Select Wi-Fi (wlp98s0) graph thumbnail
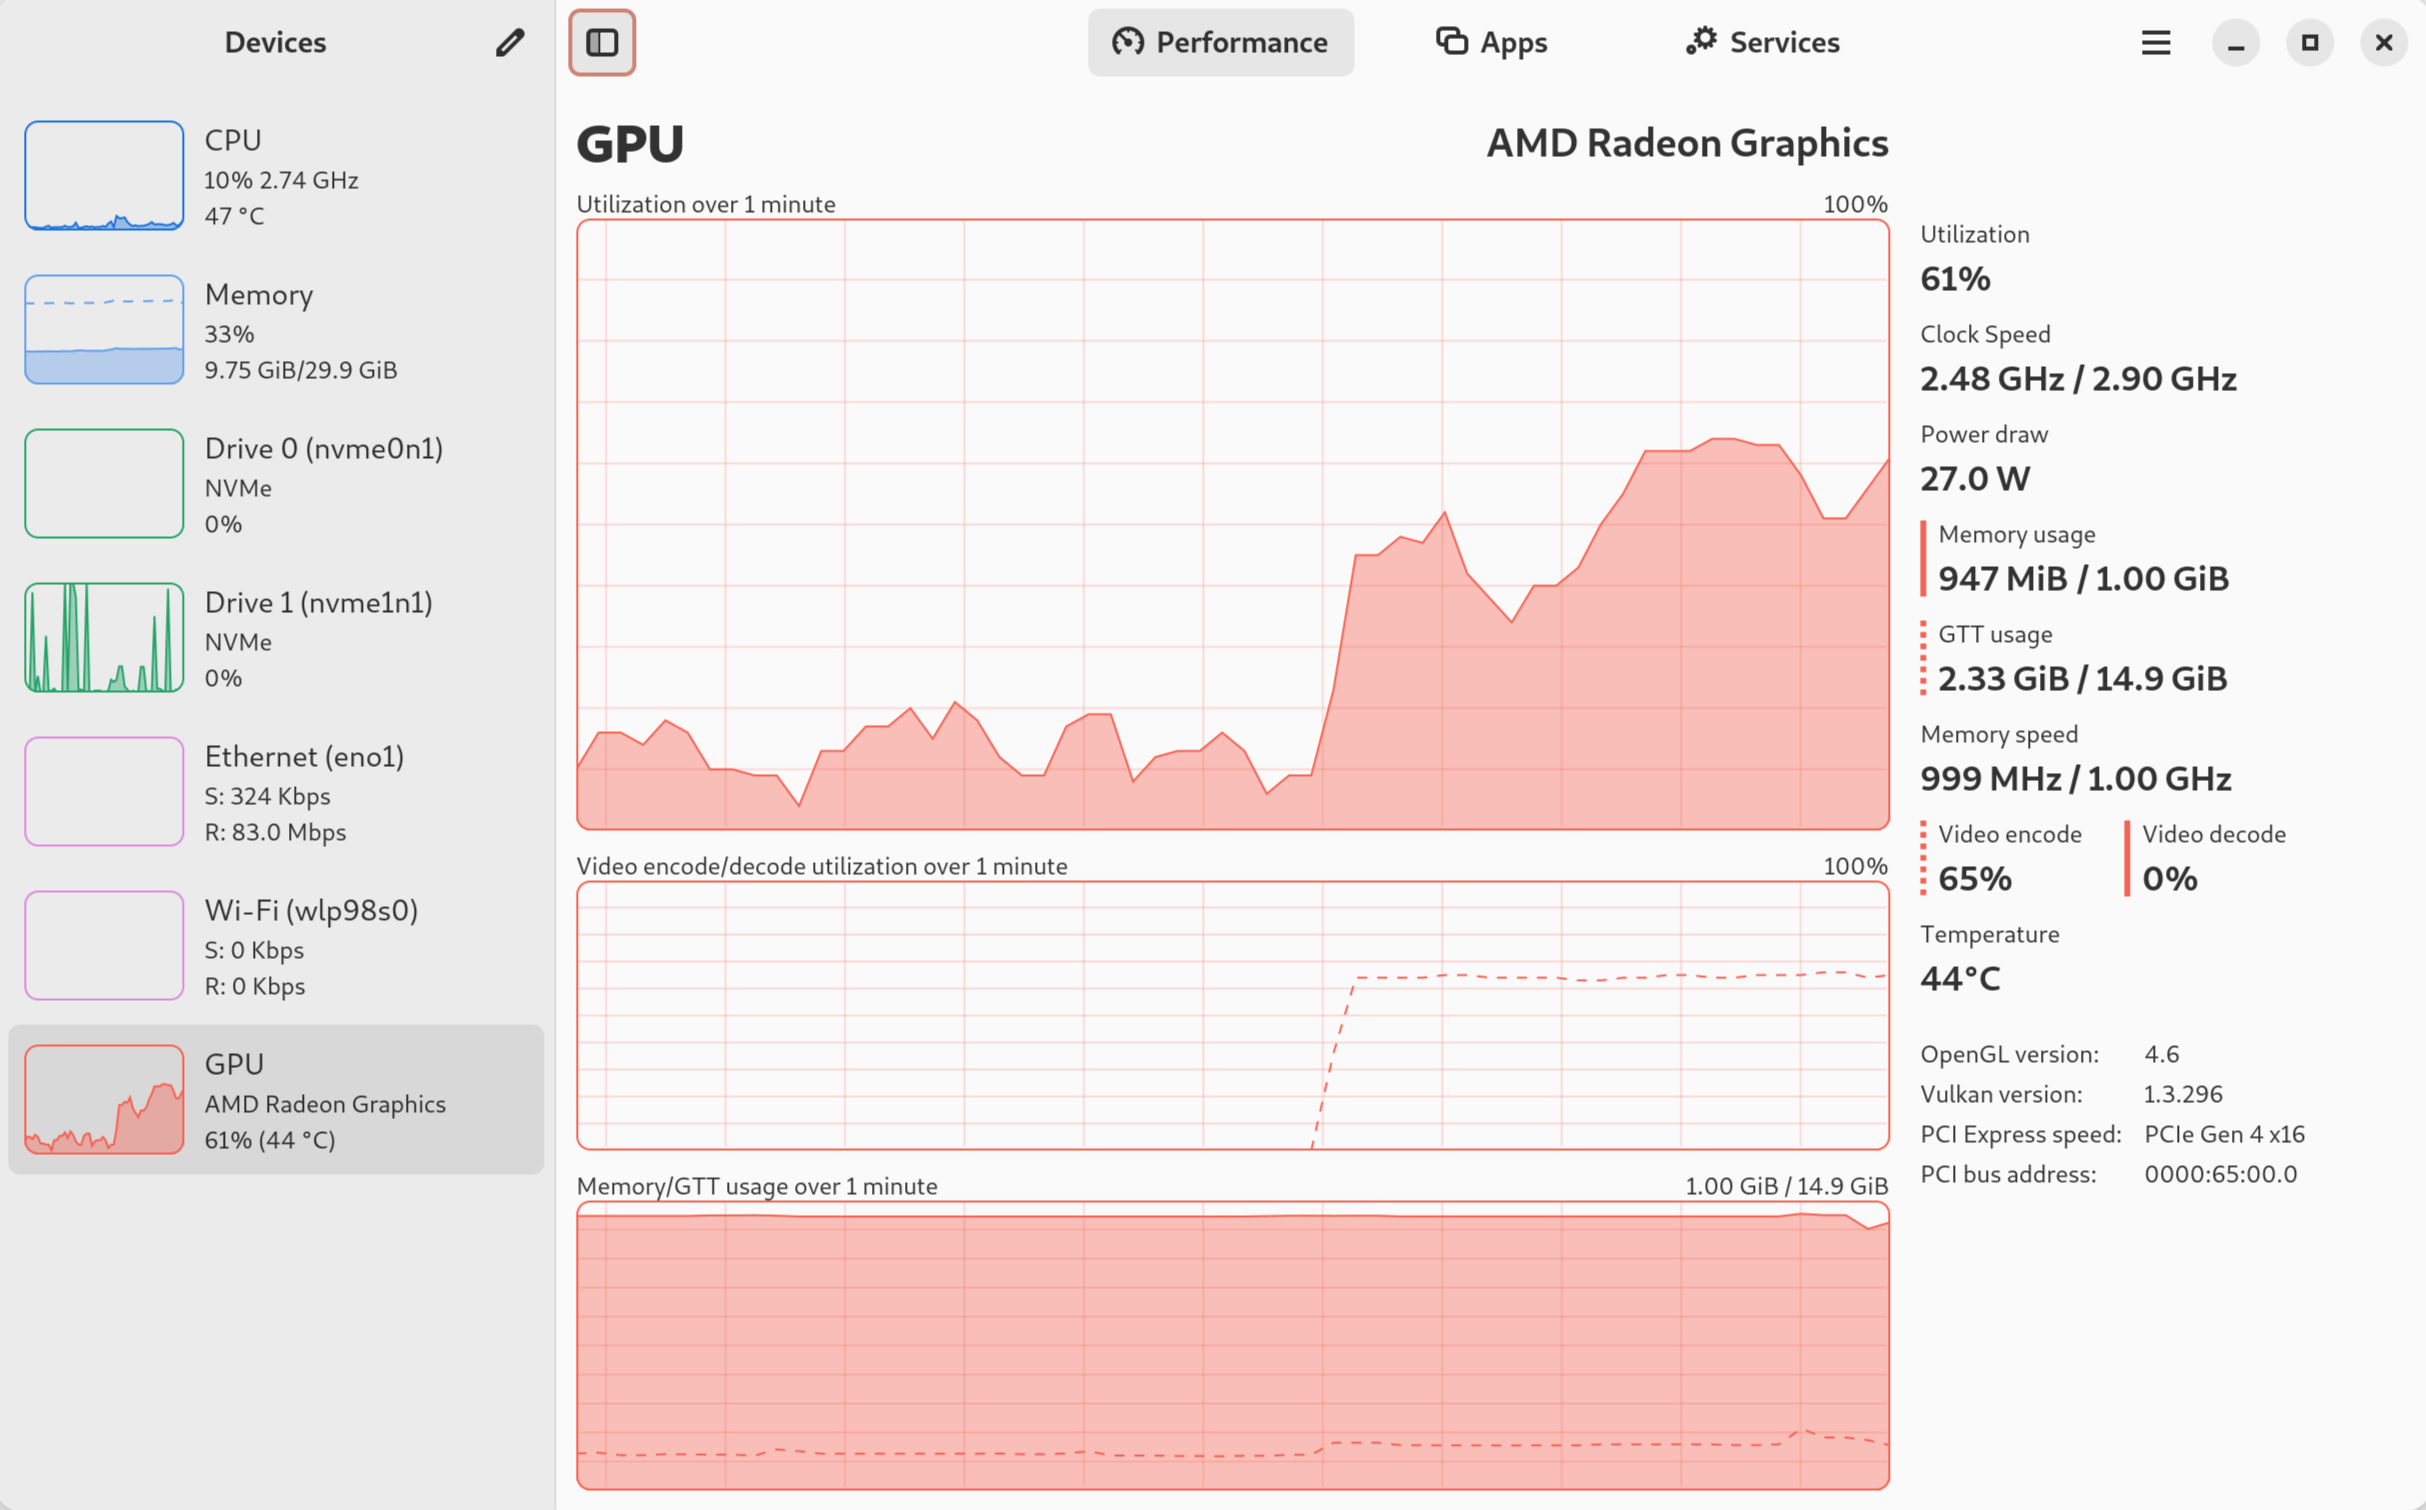The width and height of the screenshot is (2426, 1510). click(x=104, y=946)
